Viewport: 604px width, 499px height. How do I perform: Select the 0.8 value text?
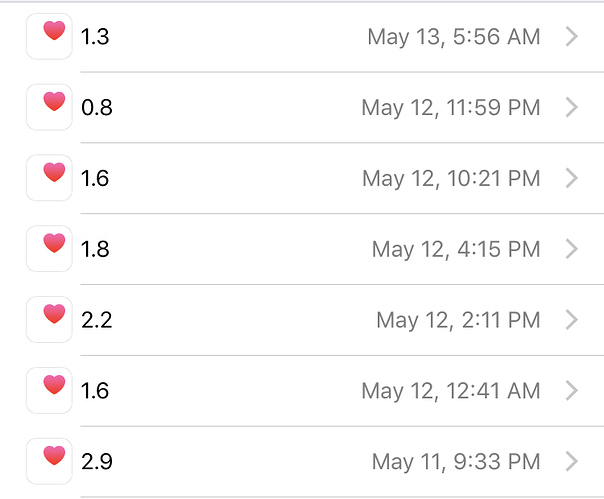click(97, 108)
